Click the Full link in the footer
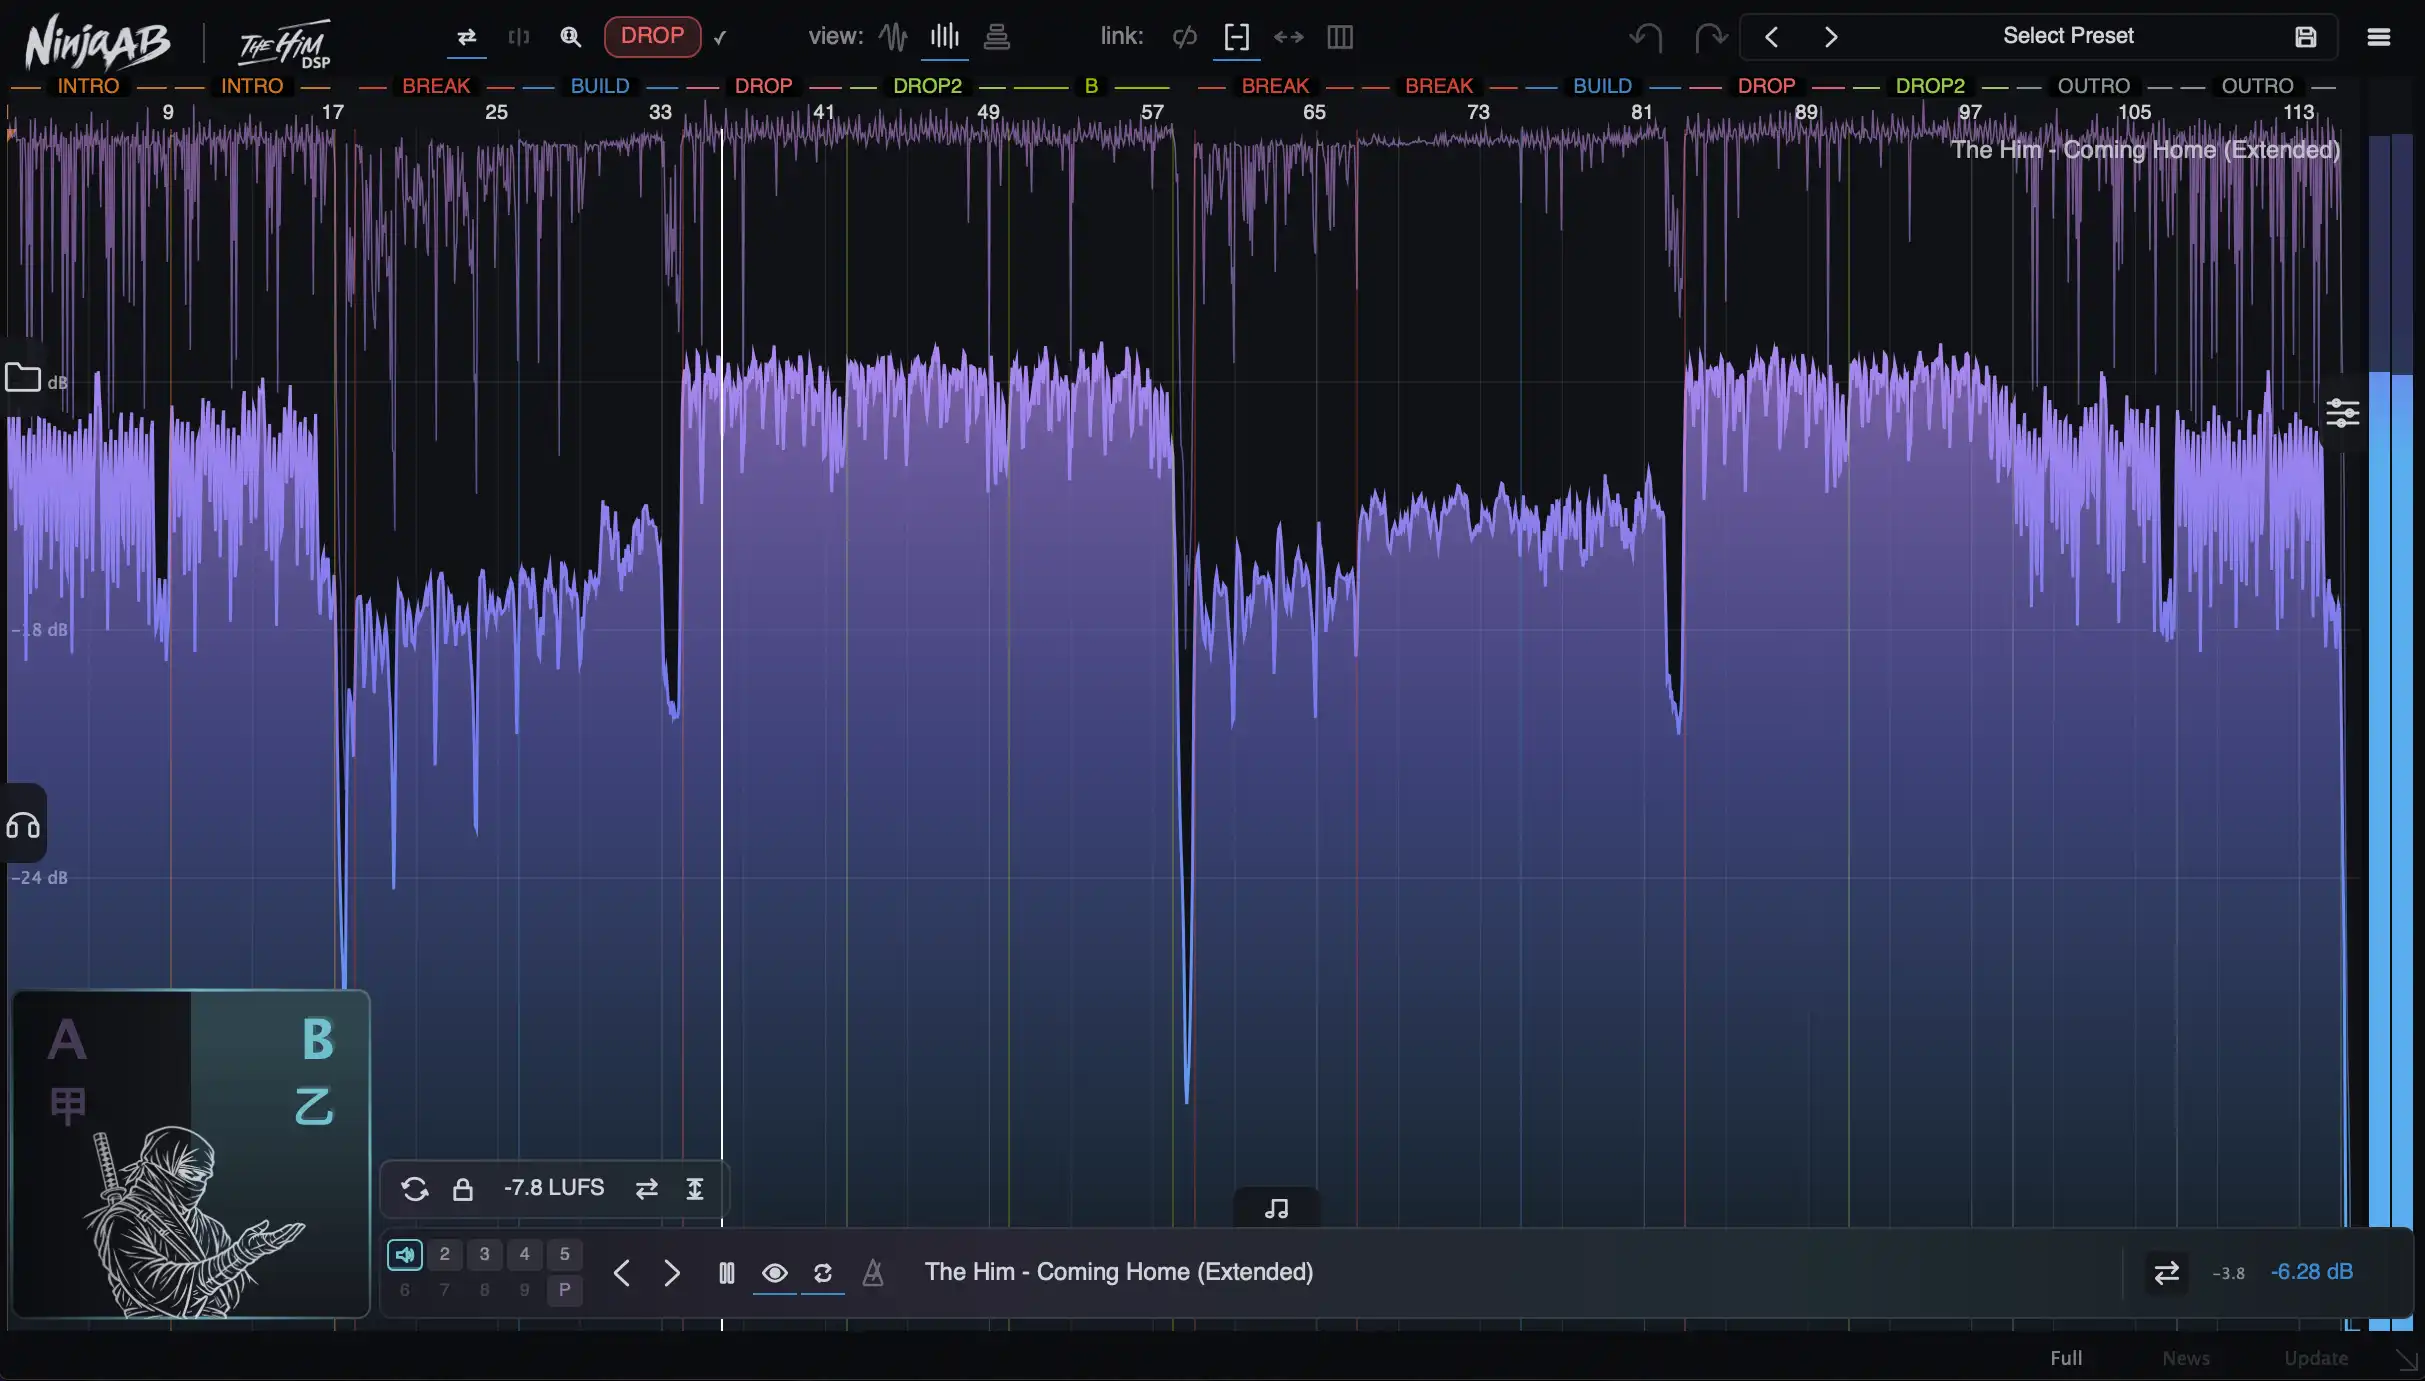2425x1381 pixels. pyautogui.click(x=2066, y=1358)
